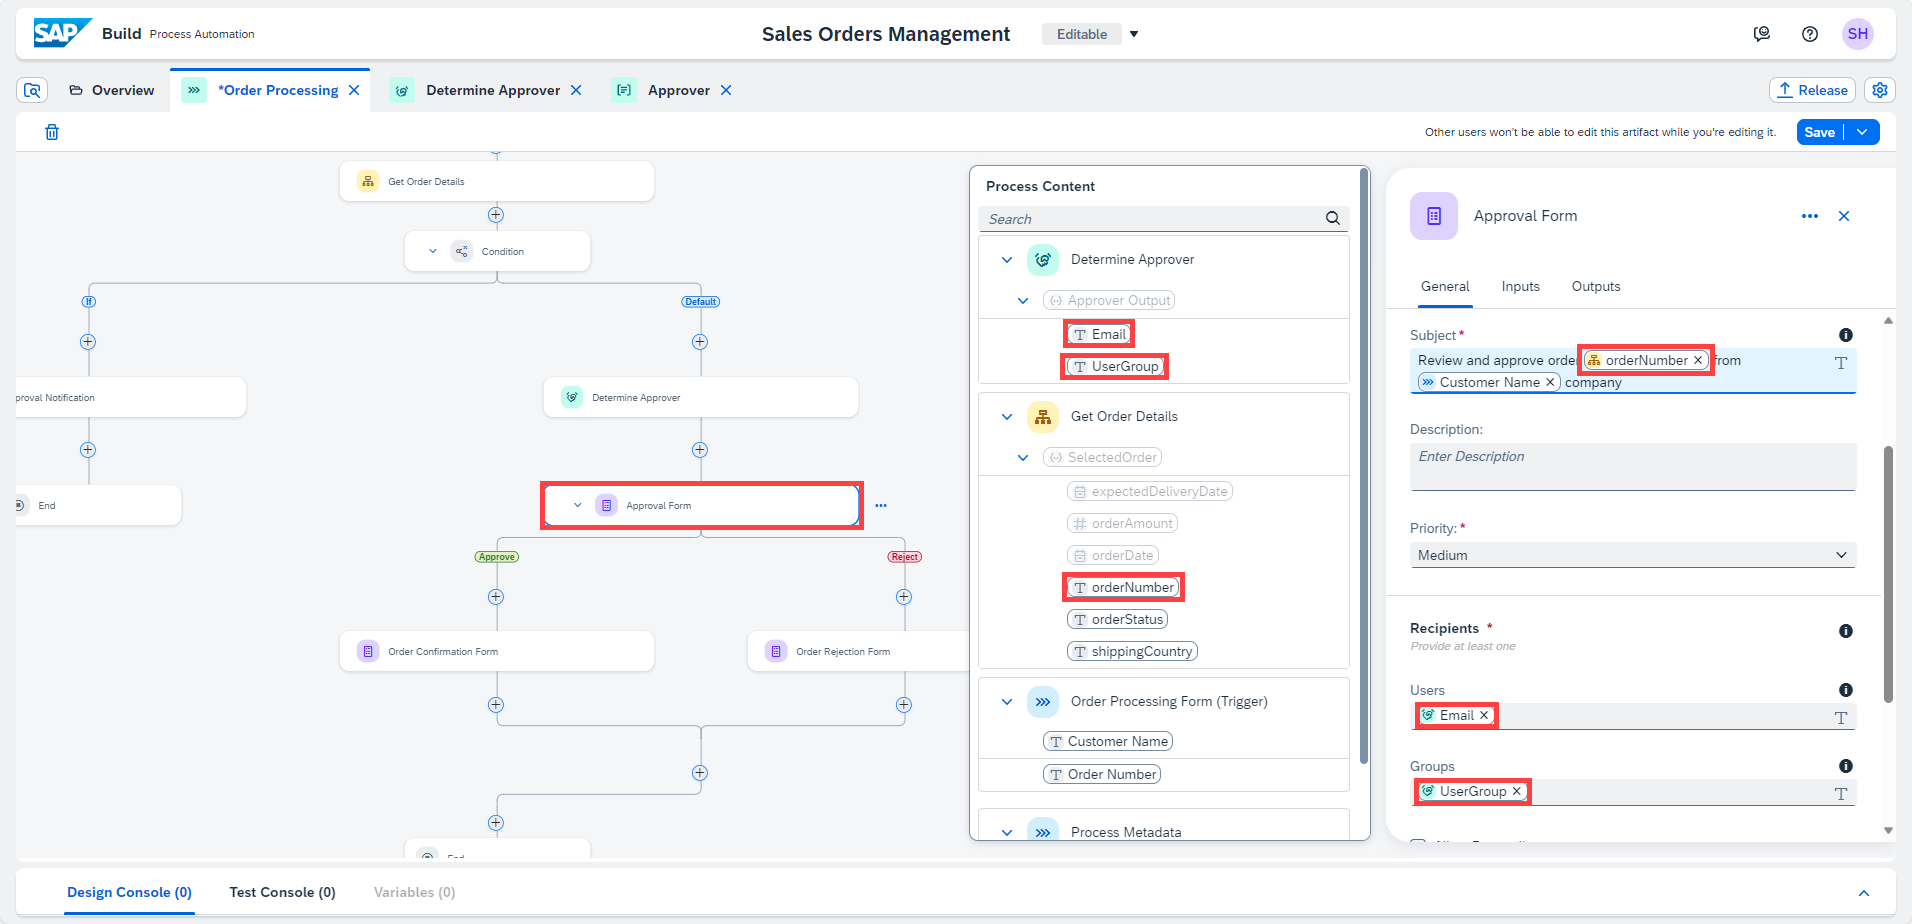Add step under the Reject branch

click(x=904, y=597)
